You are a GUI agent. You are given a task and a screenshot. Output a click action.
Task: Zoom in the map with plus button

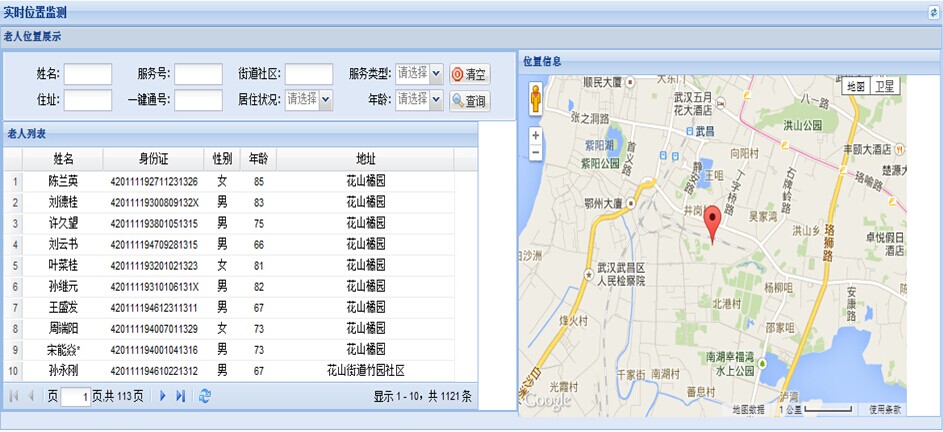[536, 135]
